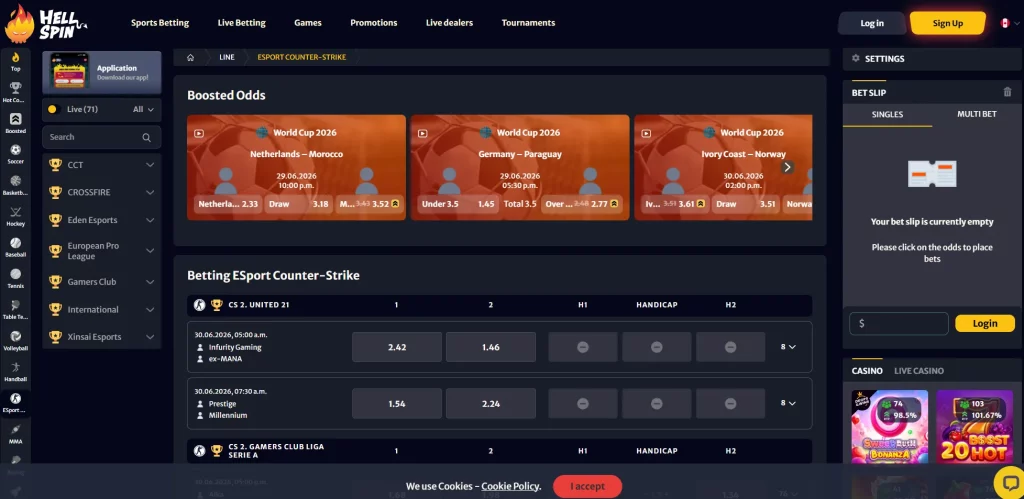This screenshot has width=1024, height=499.
Task: Bet on ex-MANA odds 1.46
Action: [x=490, y=347]
